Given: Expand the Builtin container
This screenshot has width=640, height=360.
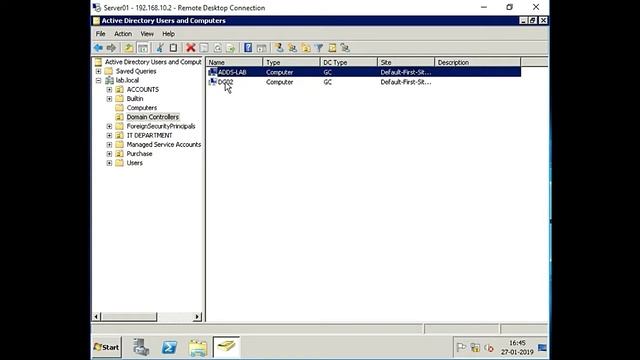Looking at the screenshot, I should [109, 99].
